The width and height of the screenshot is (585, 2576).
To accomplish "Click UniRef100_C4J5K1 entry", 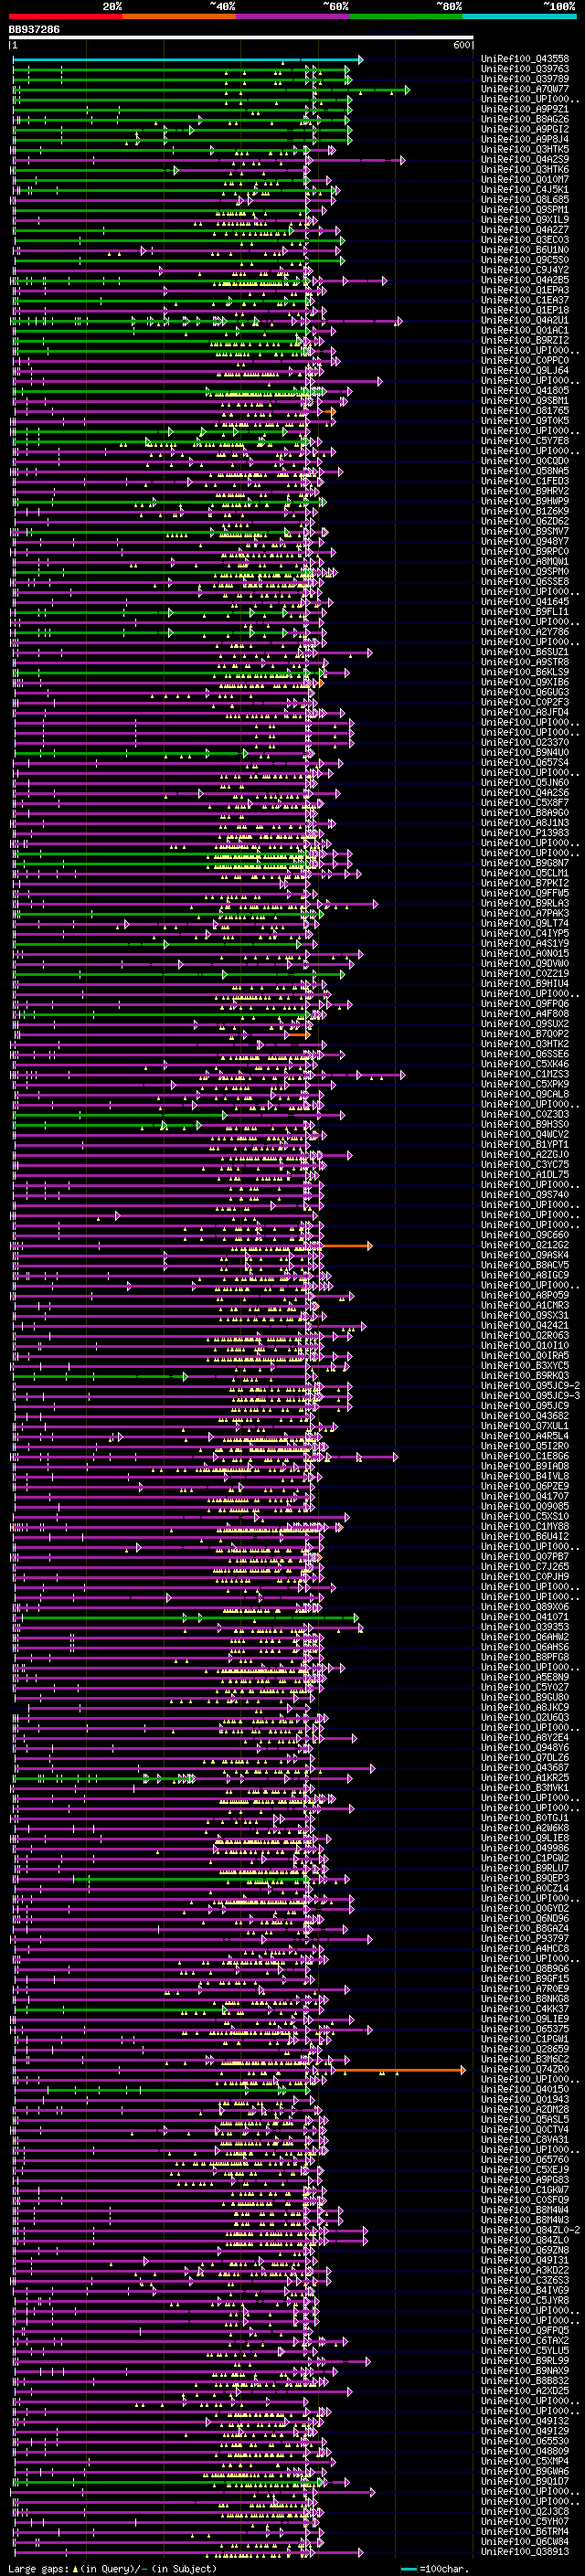I will pyautogui.click(x=525, y=189).
